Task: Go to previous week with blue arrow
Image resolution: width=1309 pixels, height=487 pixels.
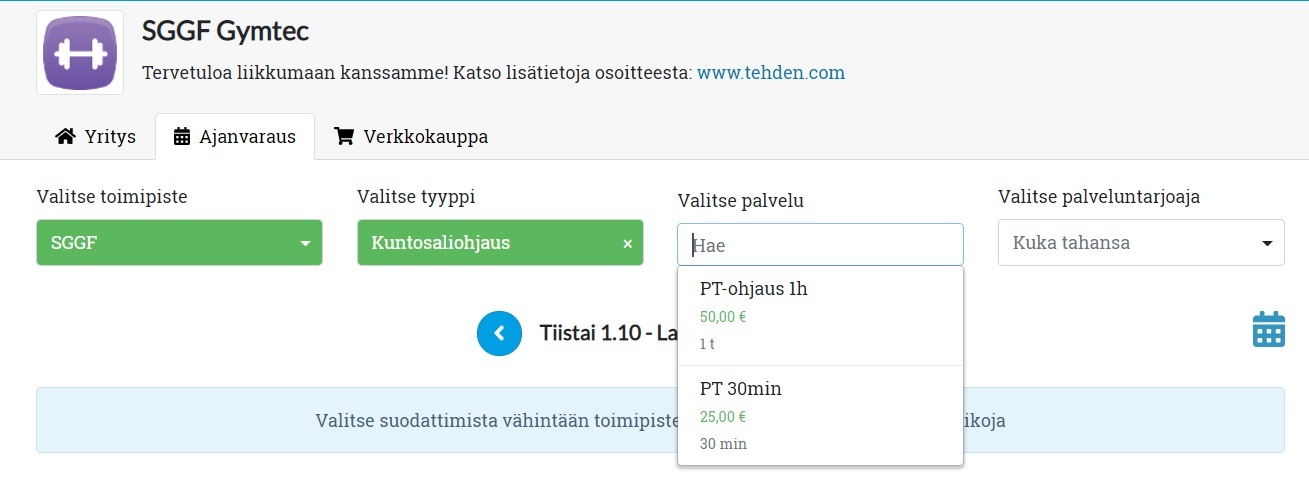Action: [x=500, y=333]
